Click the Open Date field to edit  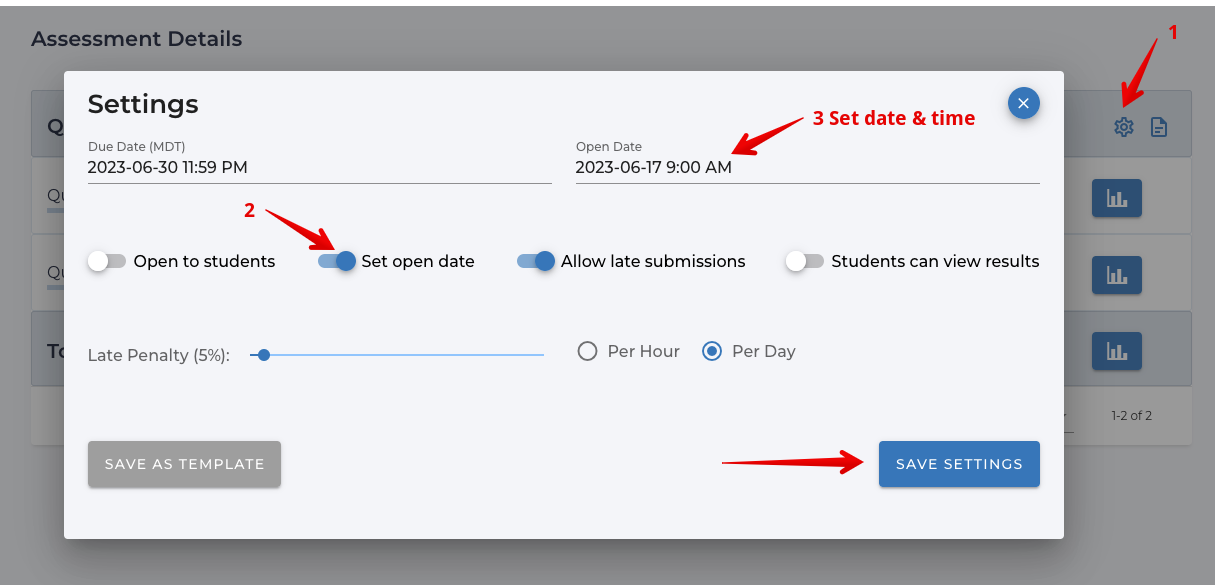coord(807,168)
